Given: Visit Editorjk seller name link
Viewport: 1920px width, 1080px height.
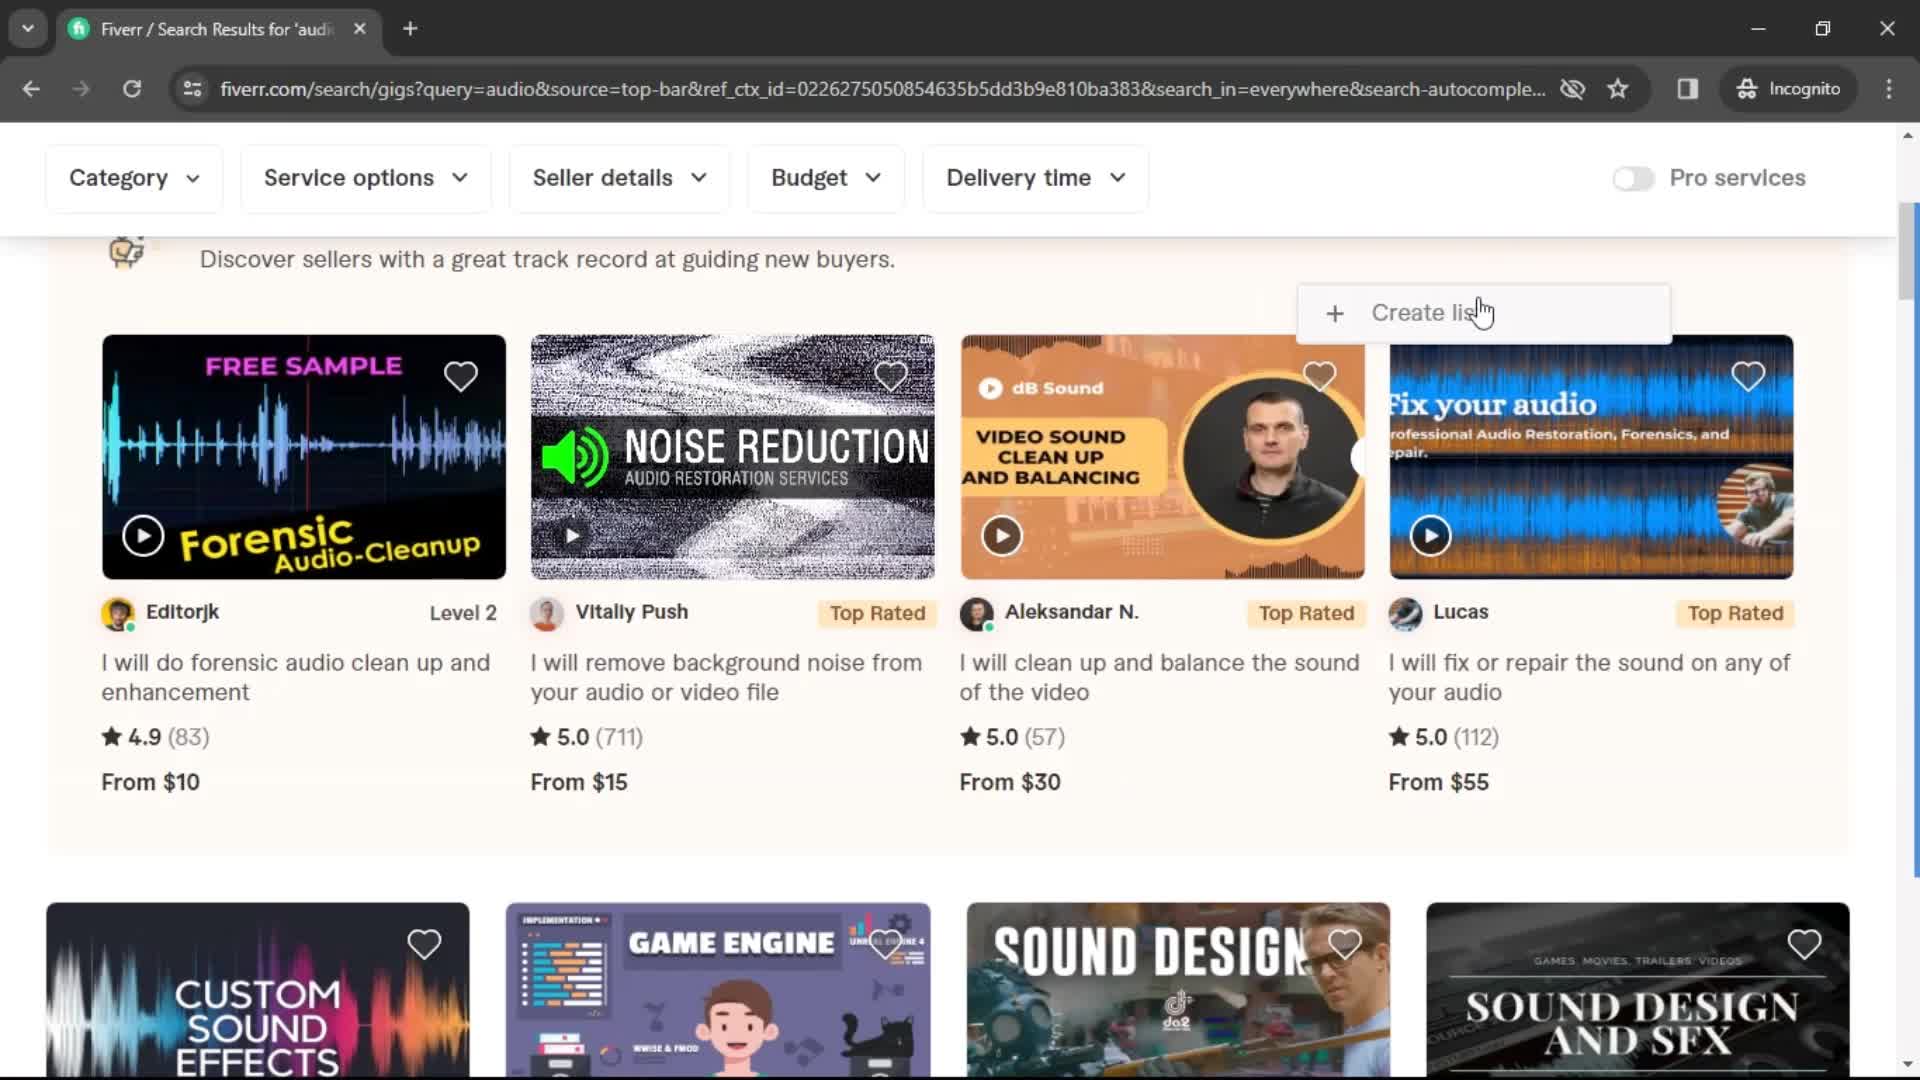Looking at the screenshot, I should 182,612.
